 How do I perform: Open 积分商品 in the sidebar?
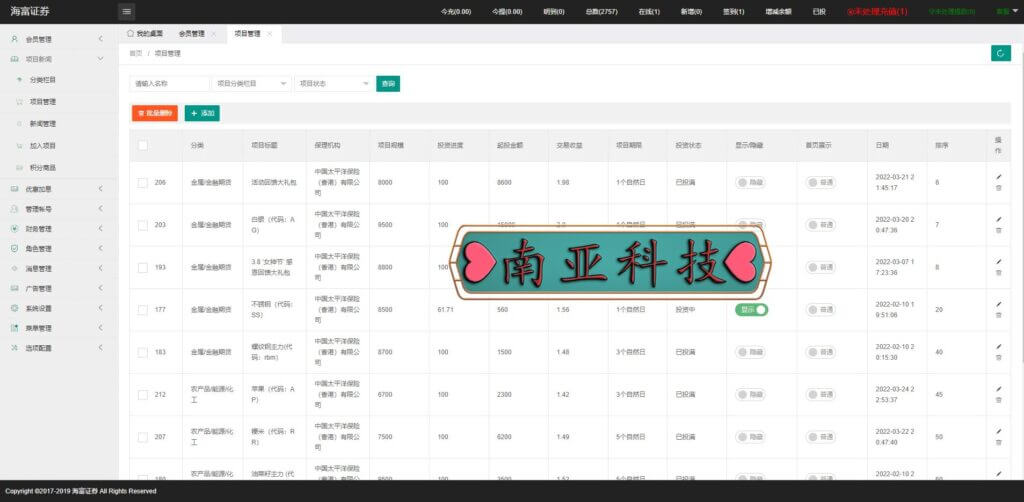42,168
